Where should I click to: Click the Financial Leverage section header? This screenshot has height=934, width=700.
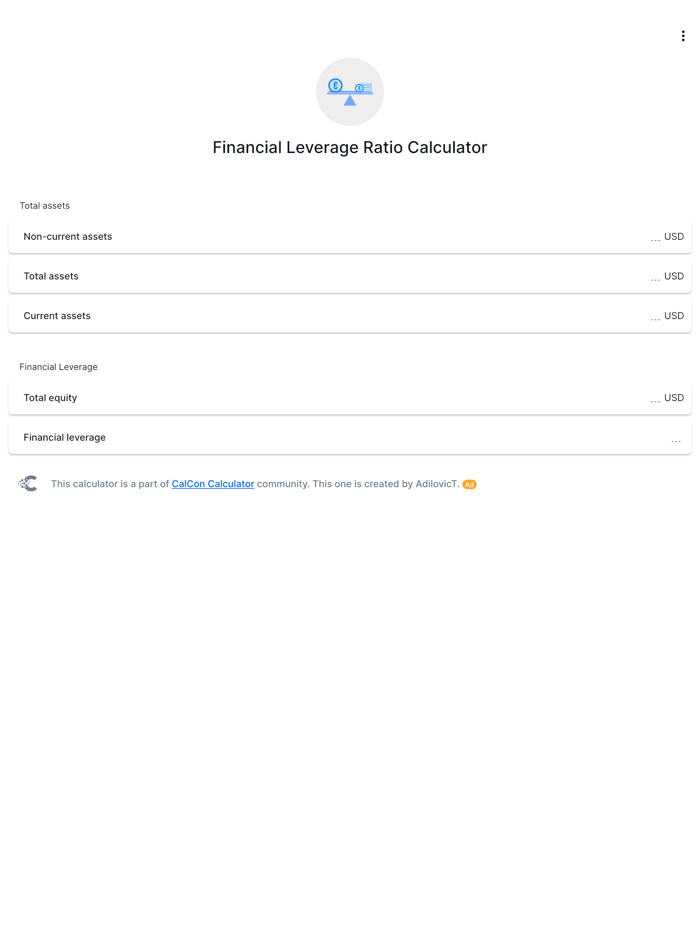click(x=58, y=366)
